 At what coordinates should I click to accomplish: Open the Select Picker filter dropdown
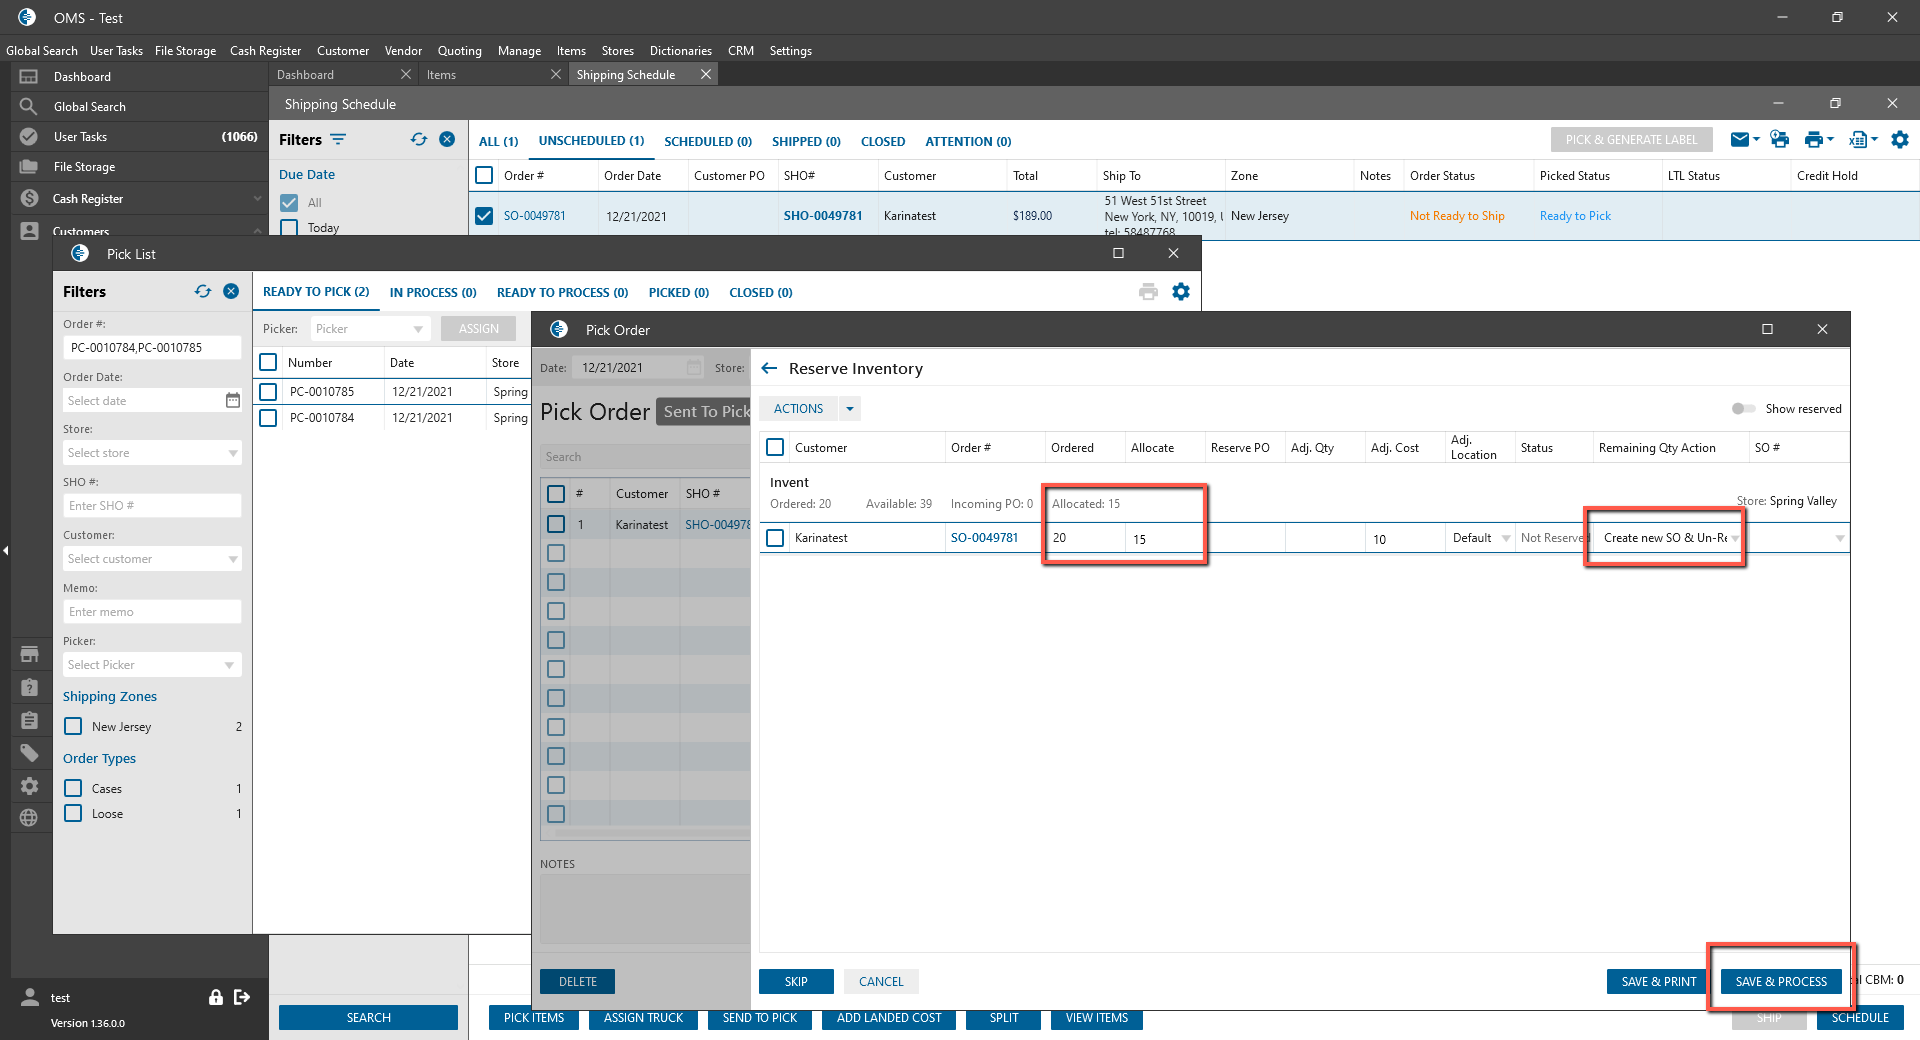(x=152, y=665)
